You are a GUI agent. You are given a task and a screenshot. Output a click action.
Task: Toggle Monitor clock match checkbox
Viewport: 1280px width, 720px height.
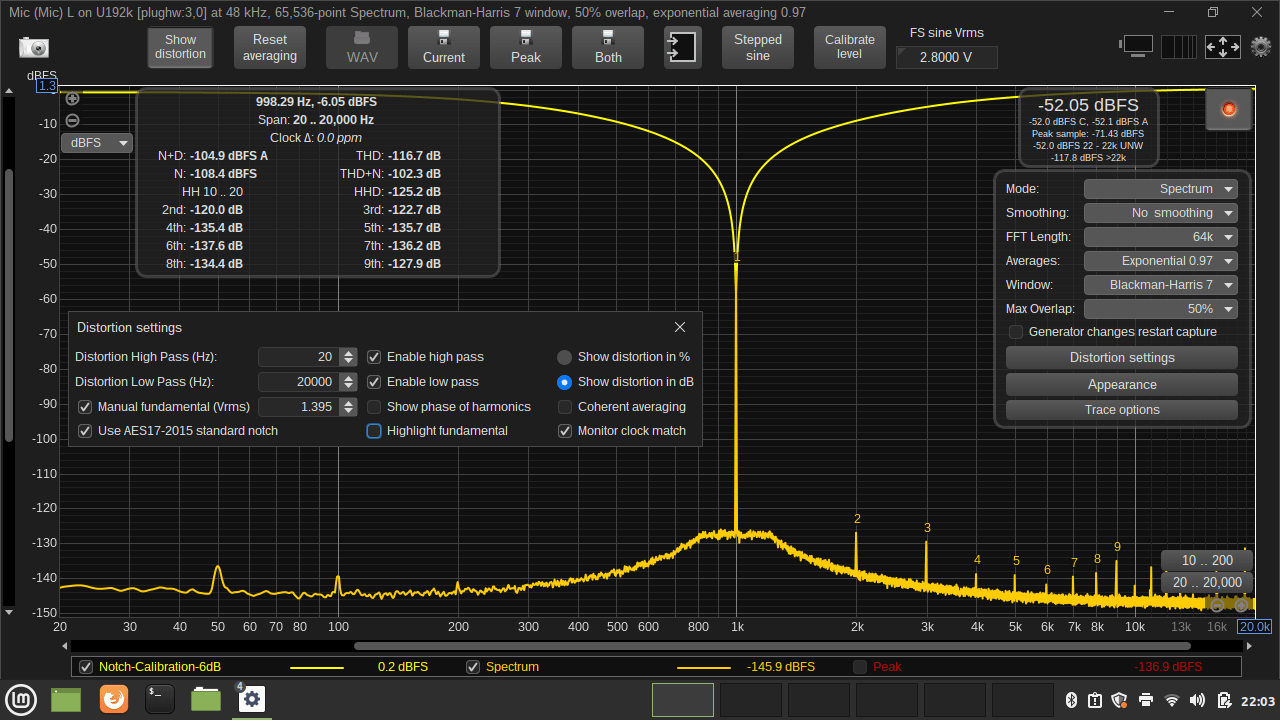565,431
